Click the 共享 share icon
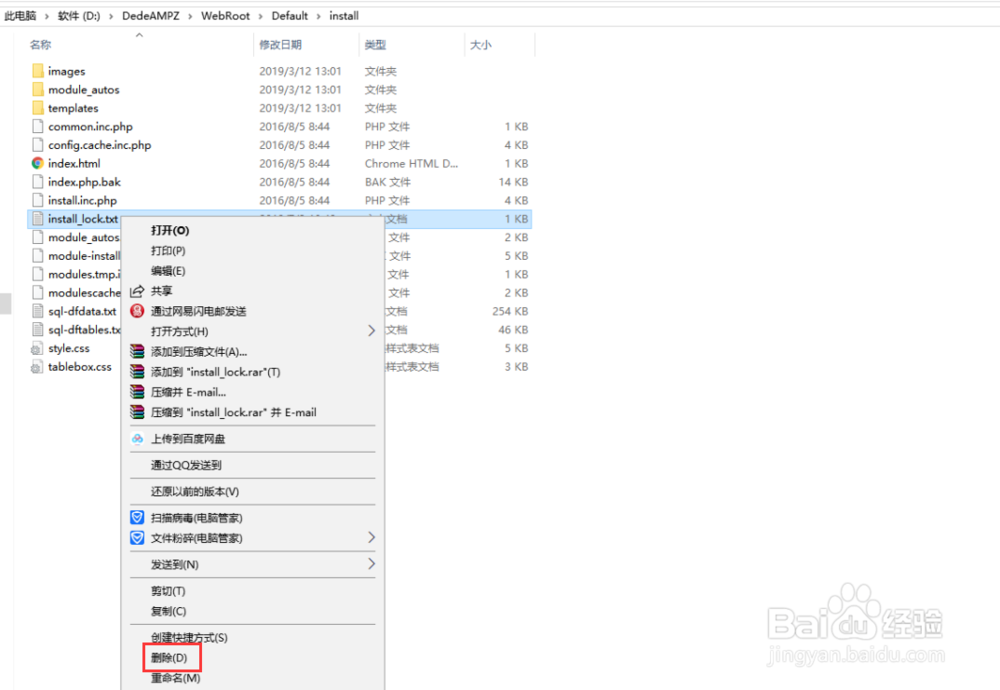Viewport: 1000px width, 690px height. [137, 291]
